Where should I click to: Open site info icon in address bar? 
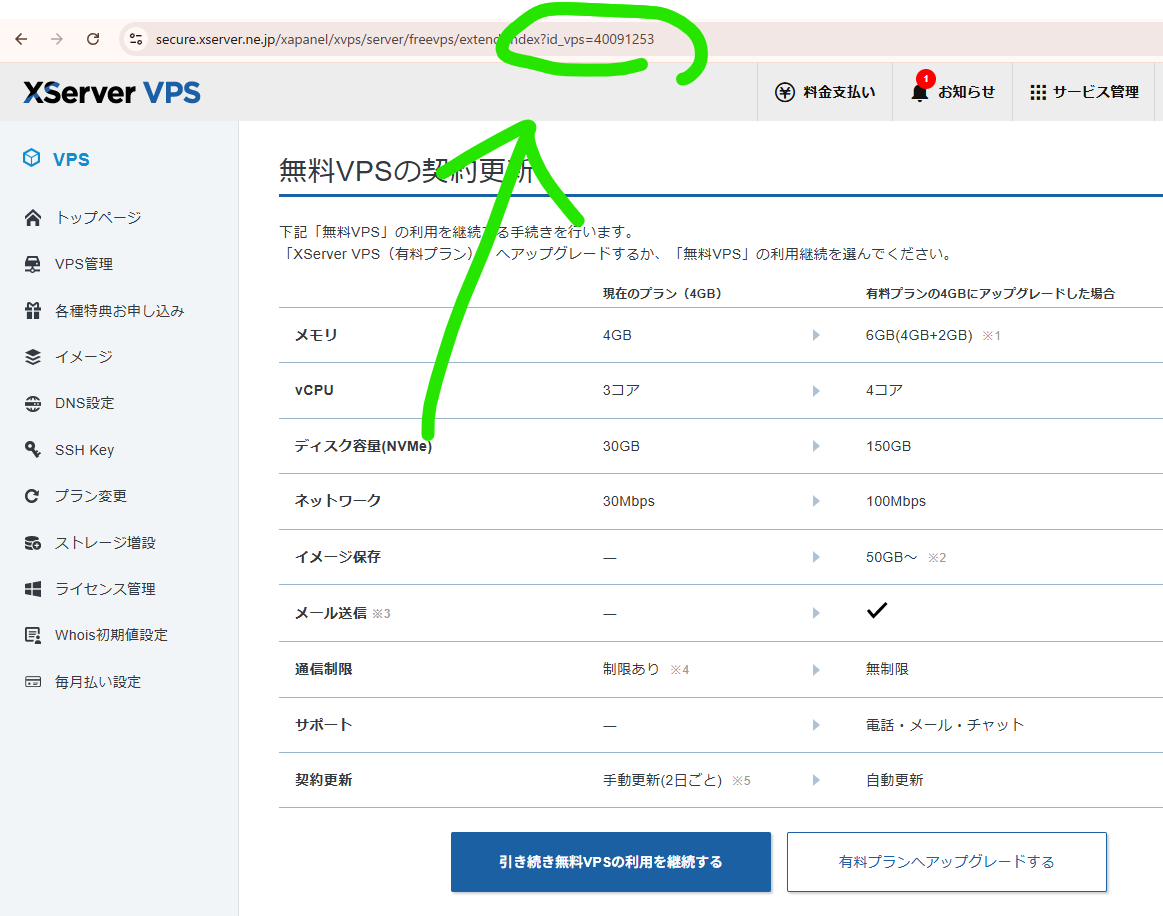coord(136,39)
